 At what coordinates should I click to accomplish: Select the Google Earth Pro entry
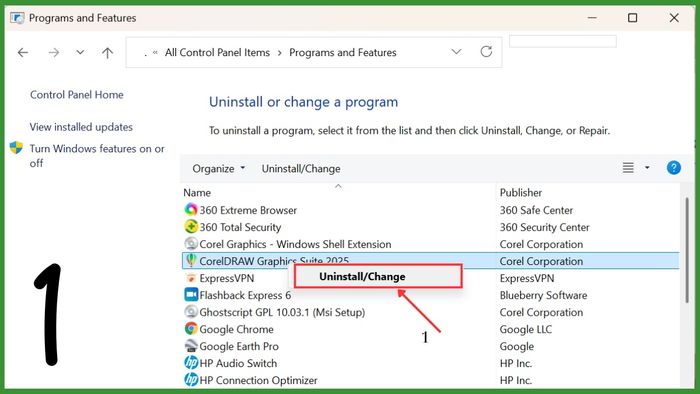[239, 346]
